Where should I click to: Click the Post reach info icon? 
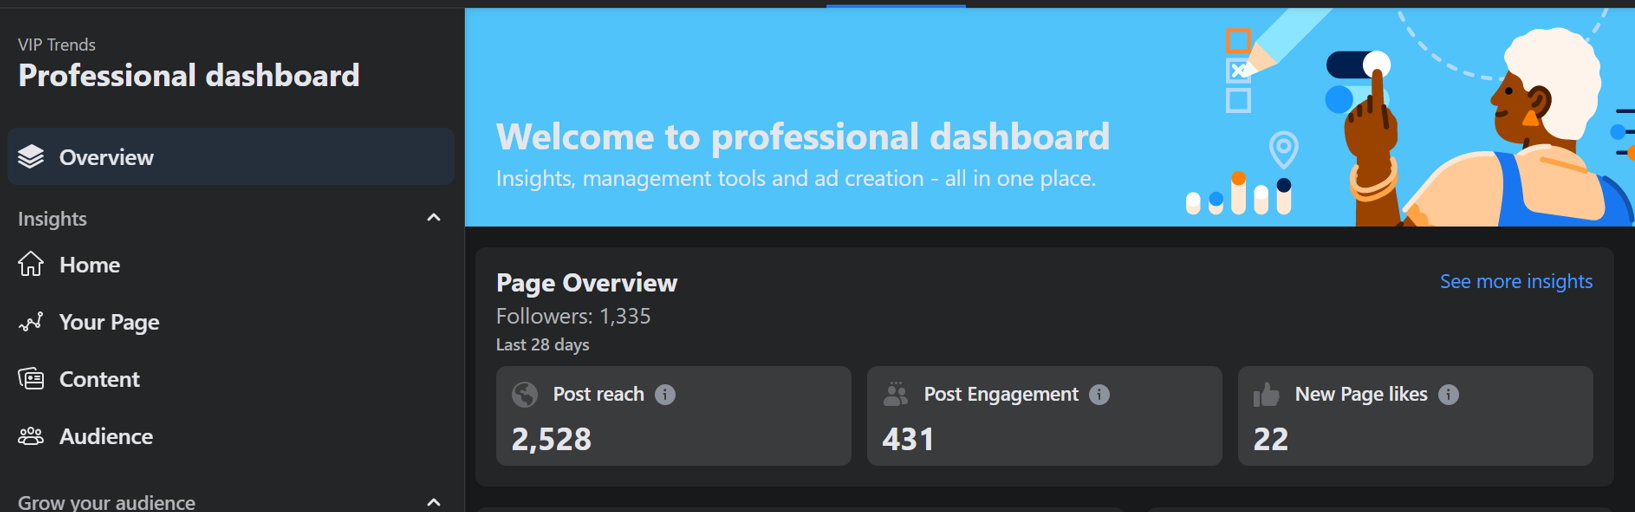(x=665, y=395)
